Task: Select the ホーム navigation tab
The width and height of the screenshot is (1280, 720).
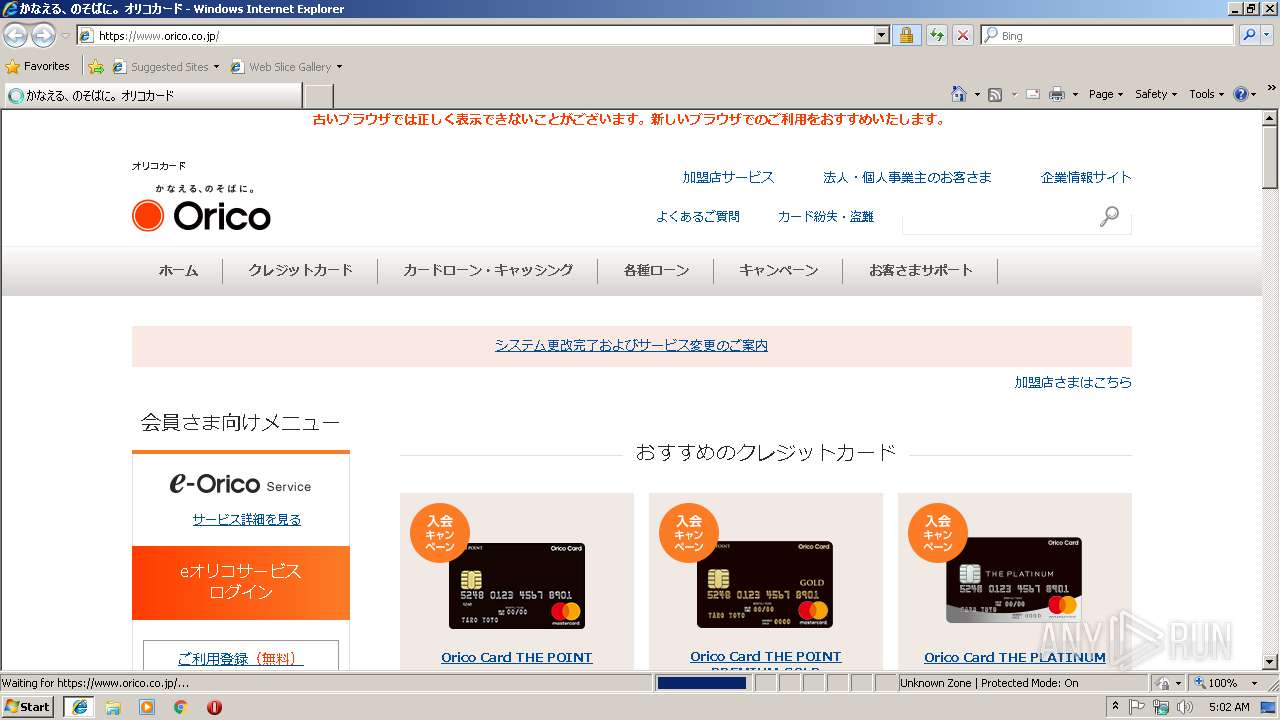Action: coord(179,270)
